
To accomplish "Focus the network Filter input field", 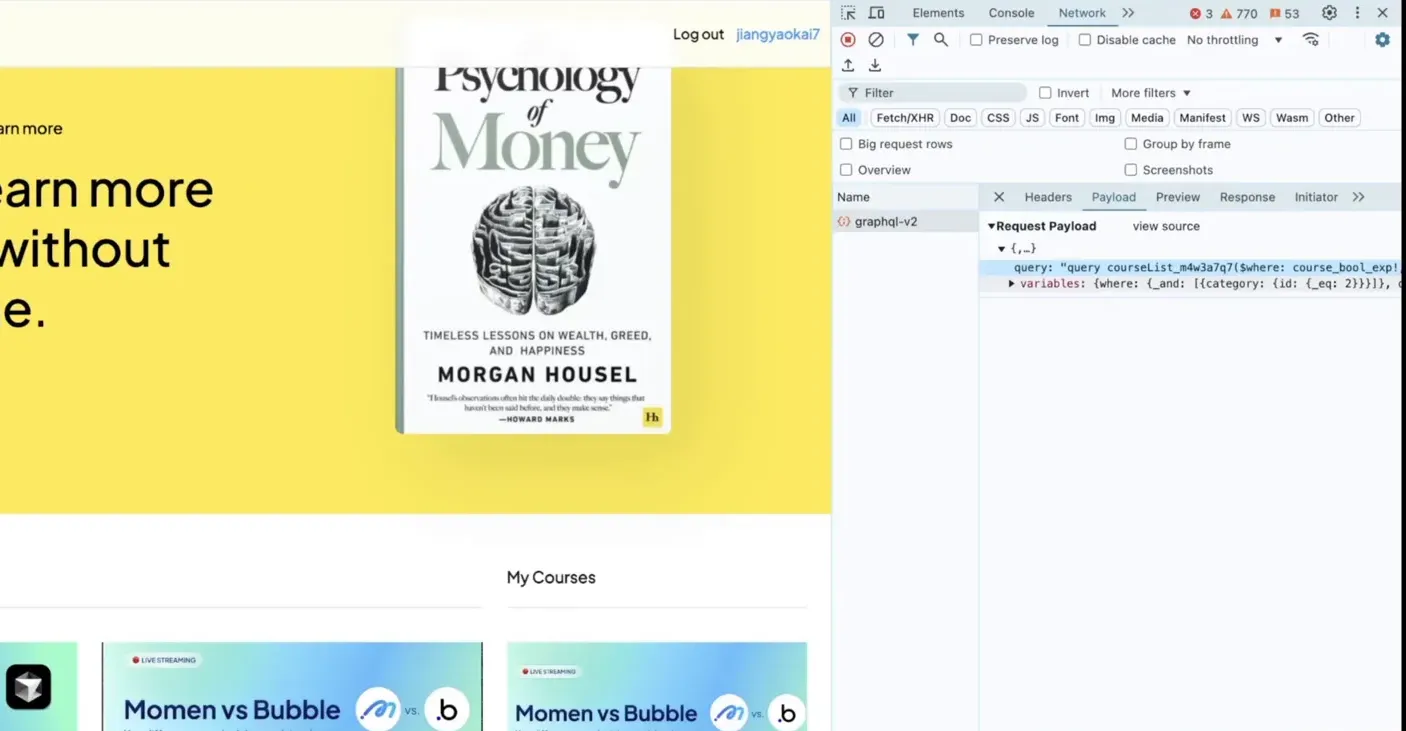I will pyautogui.click(x=933, y=93).
